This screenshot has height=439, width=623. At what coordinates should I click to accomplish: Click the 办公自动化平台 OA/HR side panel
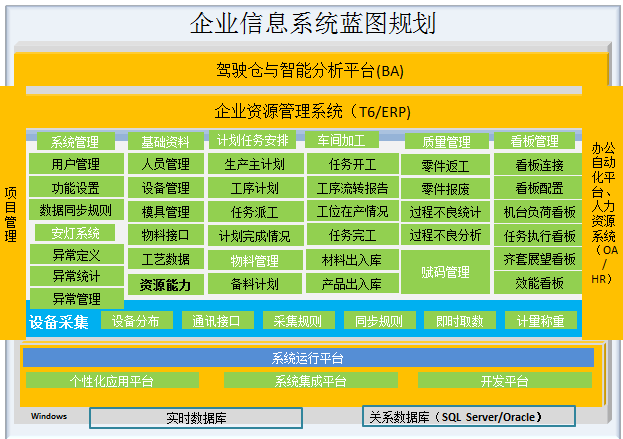603,213
